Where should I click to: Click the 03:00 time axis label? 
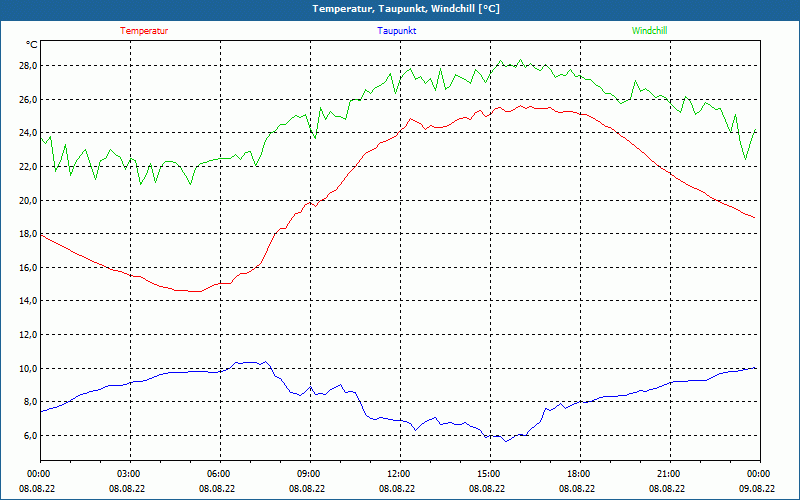[129, 474]
